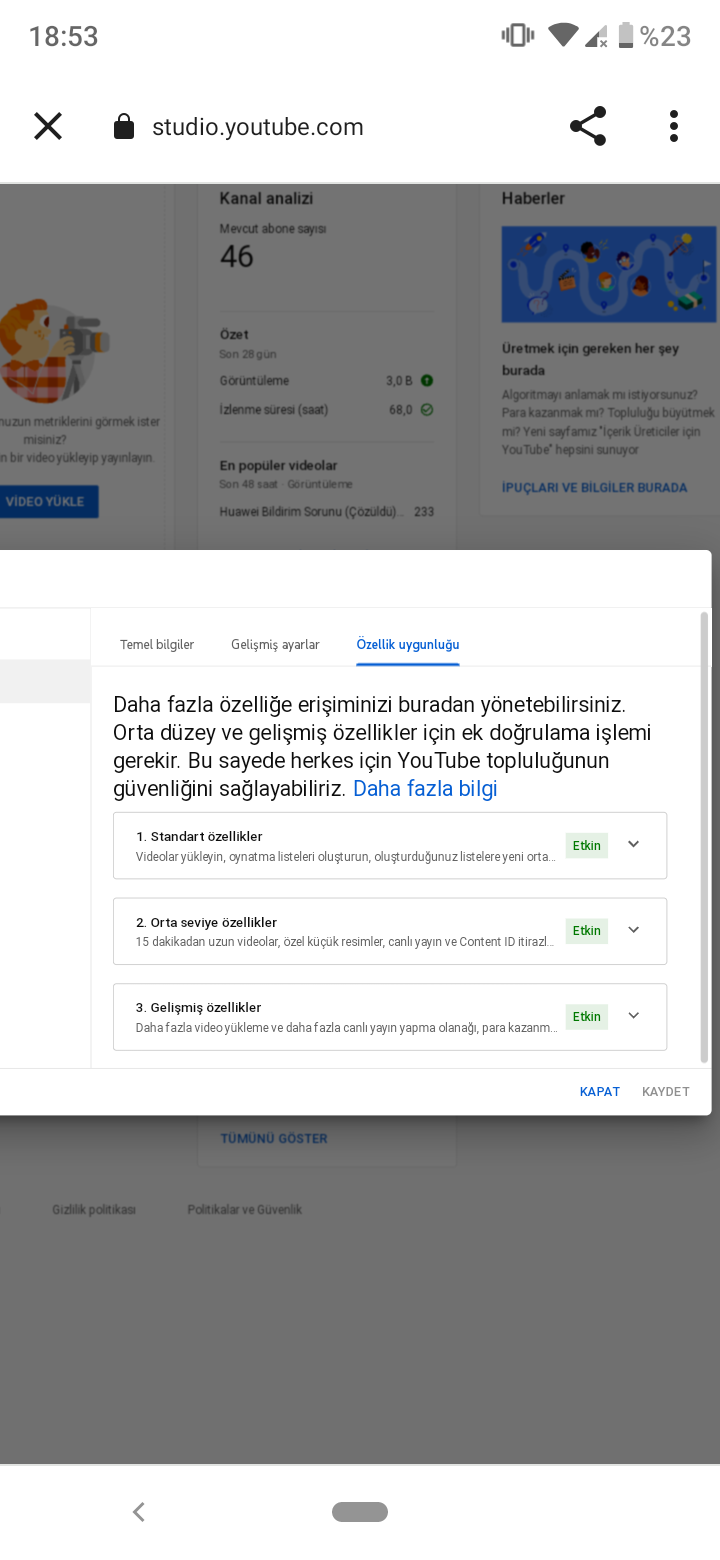720x1560 pixels.
Task: Tap the padlock site security icon
Action: coord(124,126)
